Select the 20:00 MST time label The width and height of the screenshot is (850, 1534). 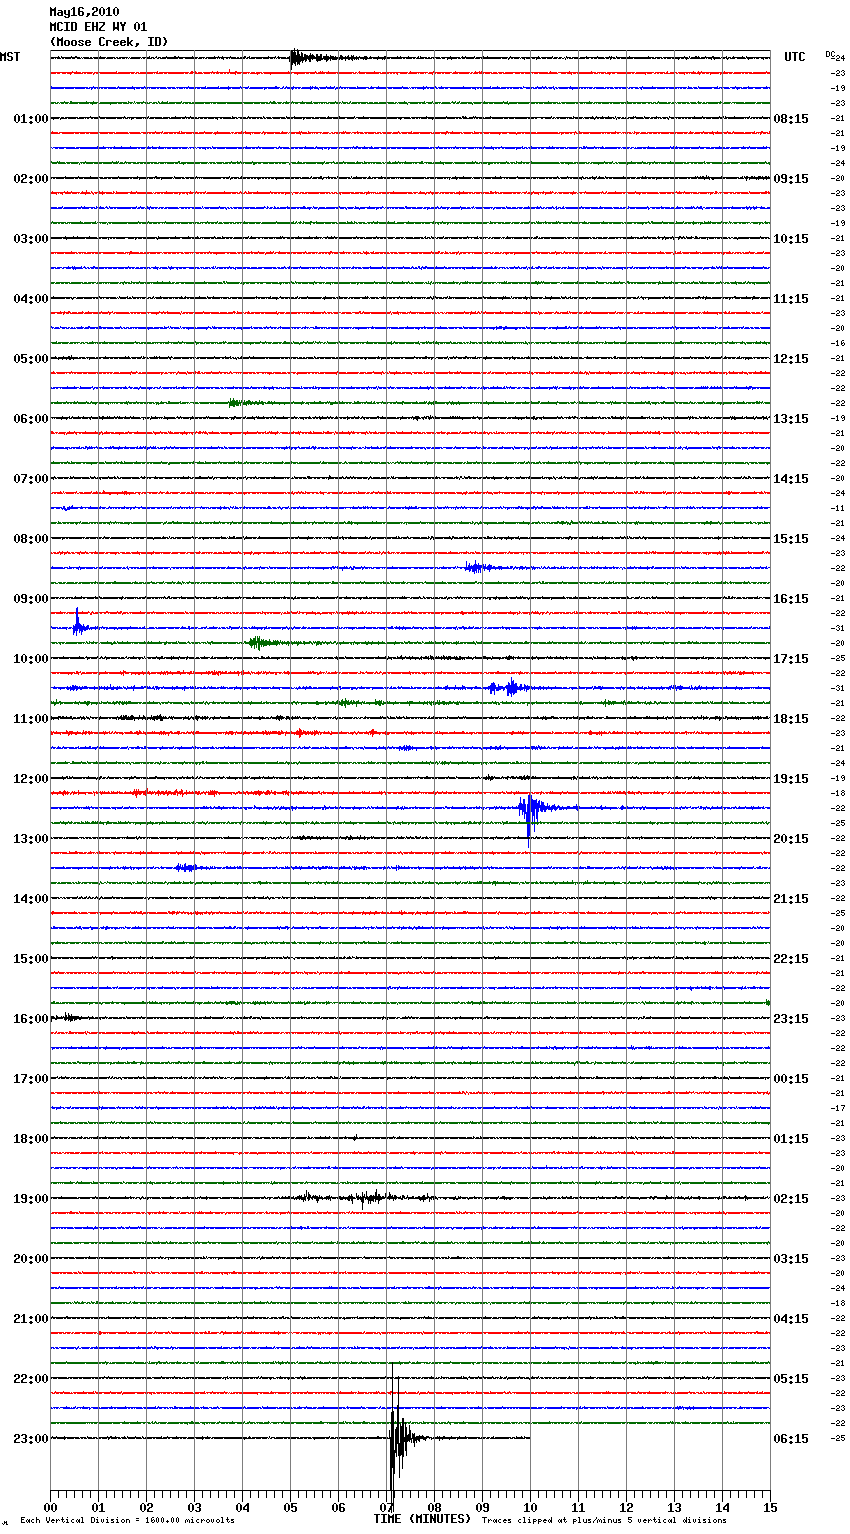pos(30,1259)
